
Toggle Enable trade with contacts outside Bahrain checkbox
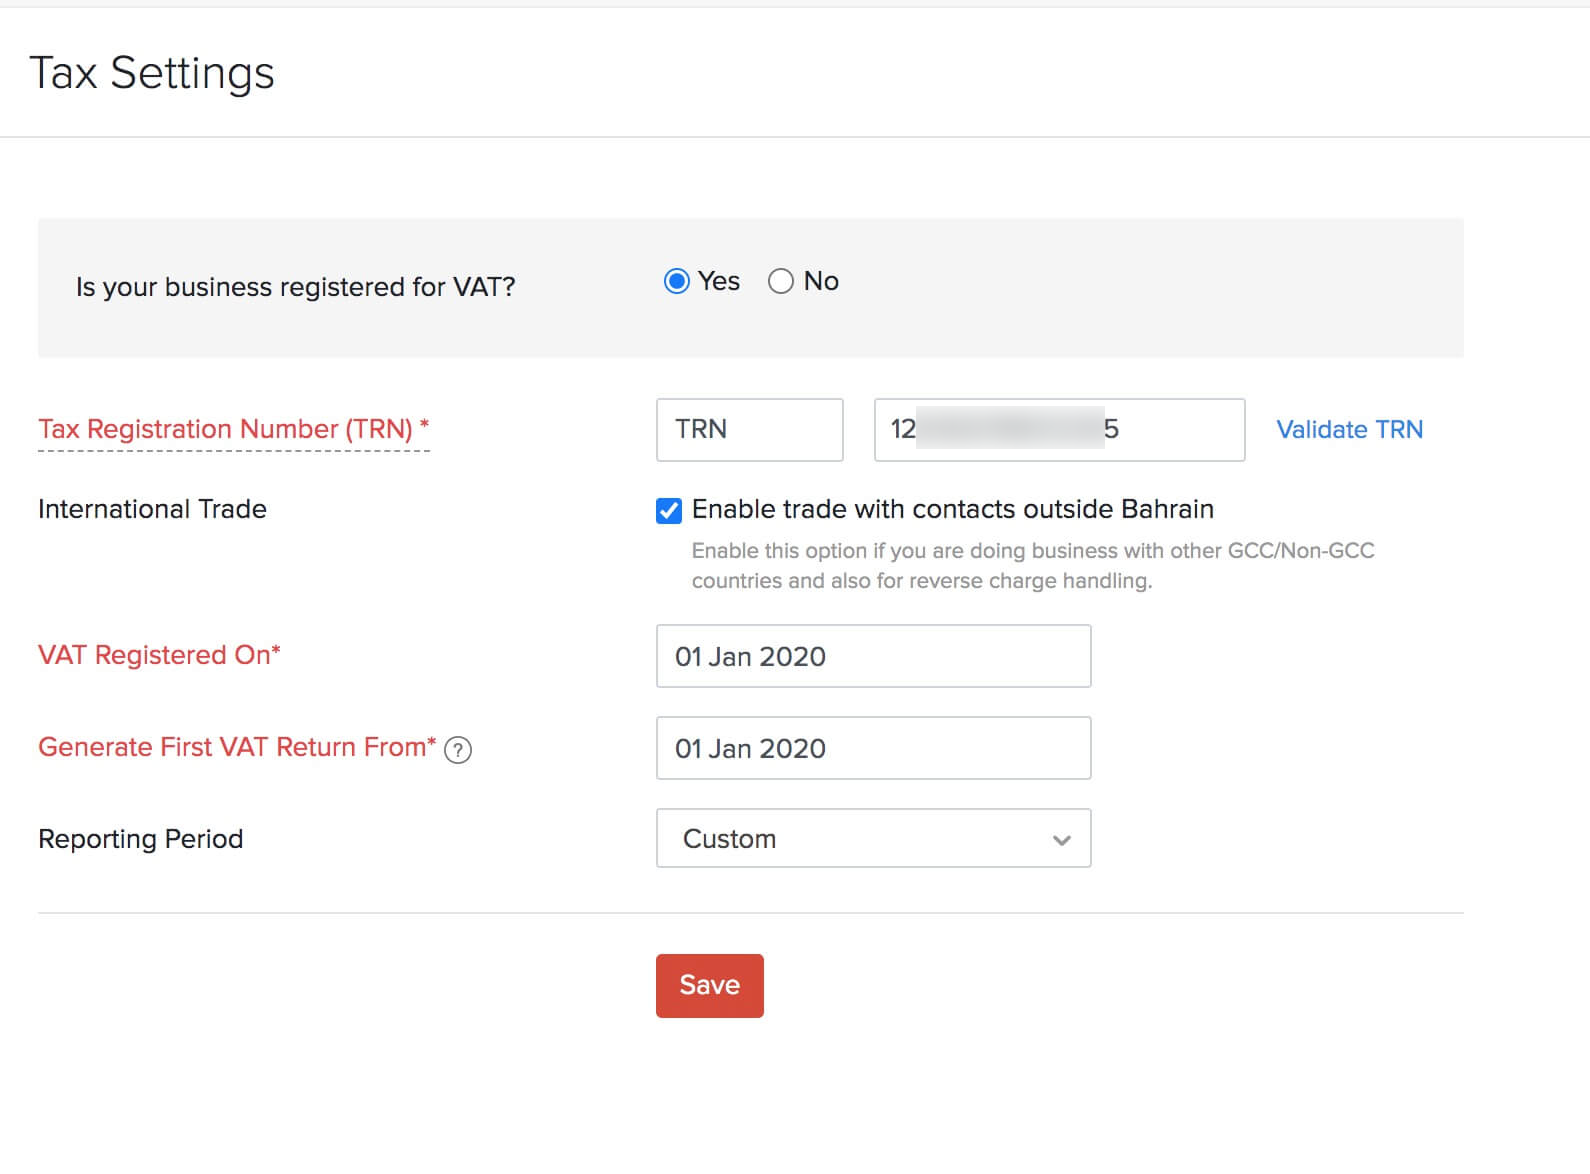coord(669,511)
